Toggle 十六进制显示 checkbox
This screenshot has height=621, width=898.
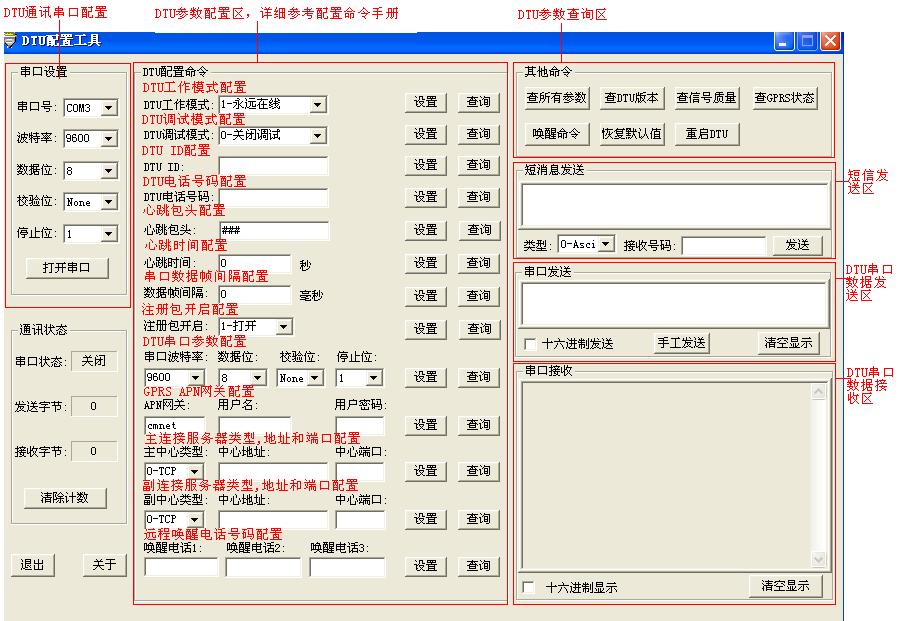pos(529,587)
